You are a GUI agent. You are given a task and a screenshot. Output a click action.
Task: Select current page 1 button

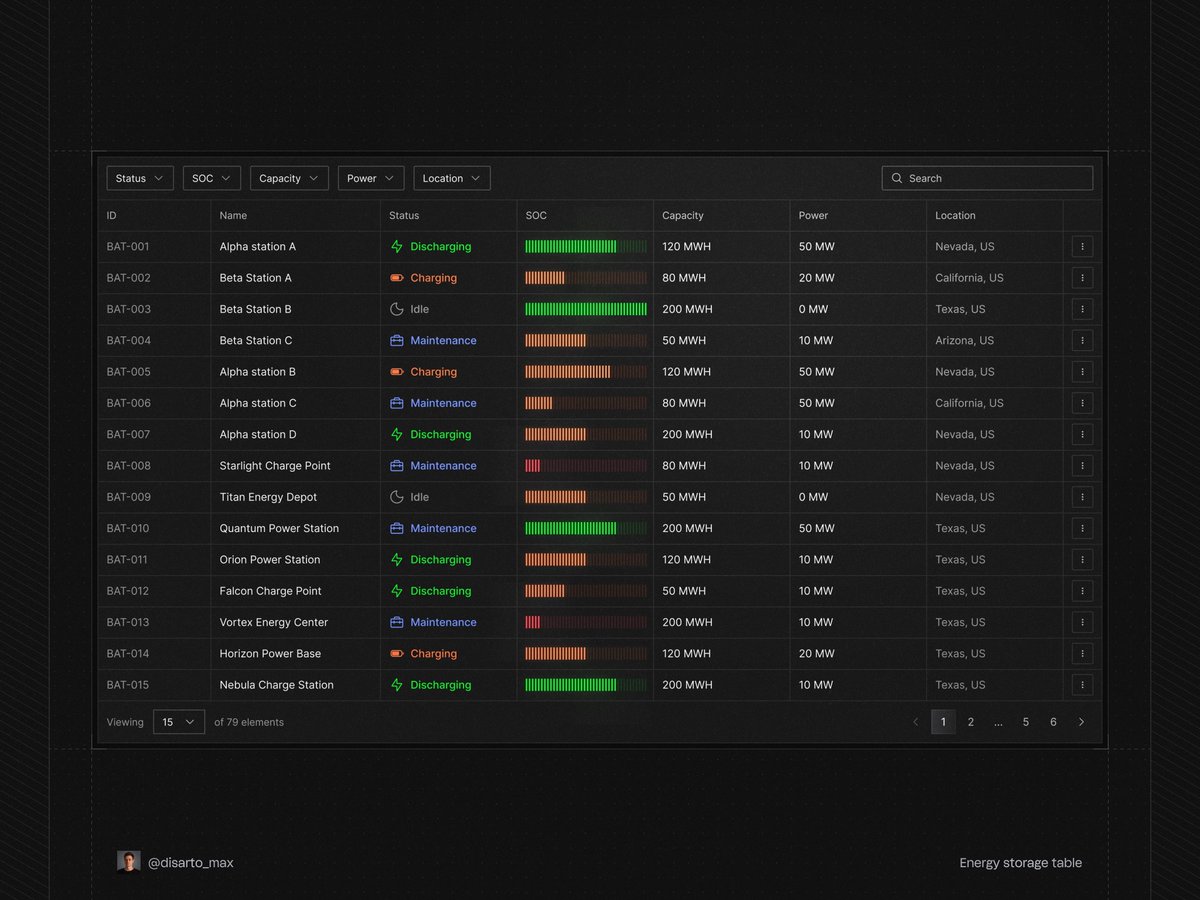pyautogui.click(x=943, y=722)
